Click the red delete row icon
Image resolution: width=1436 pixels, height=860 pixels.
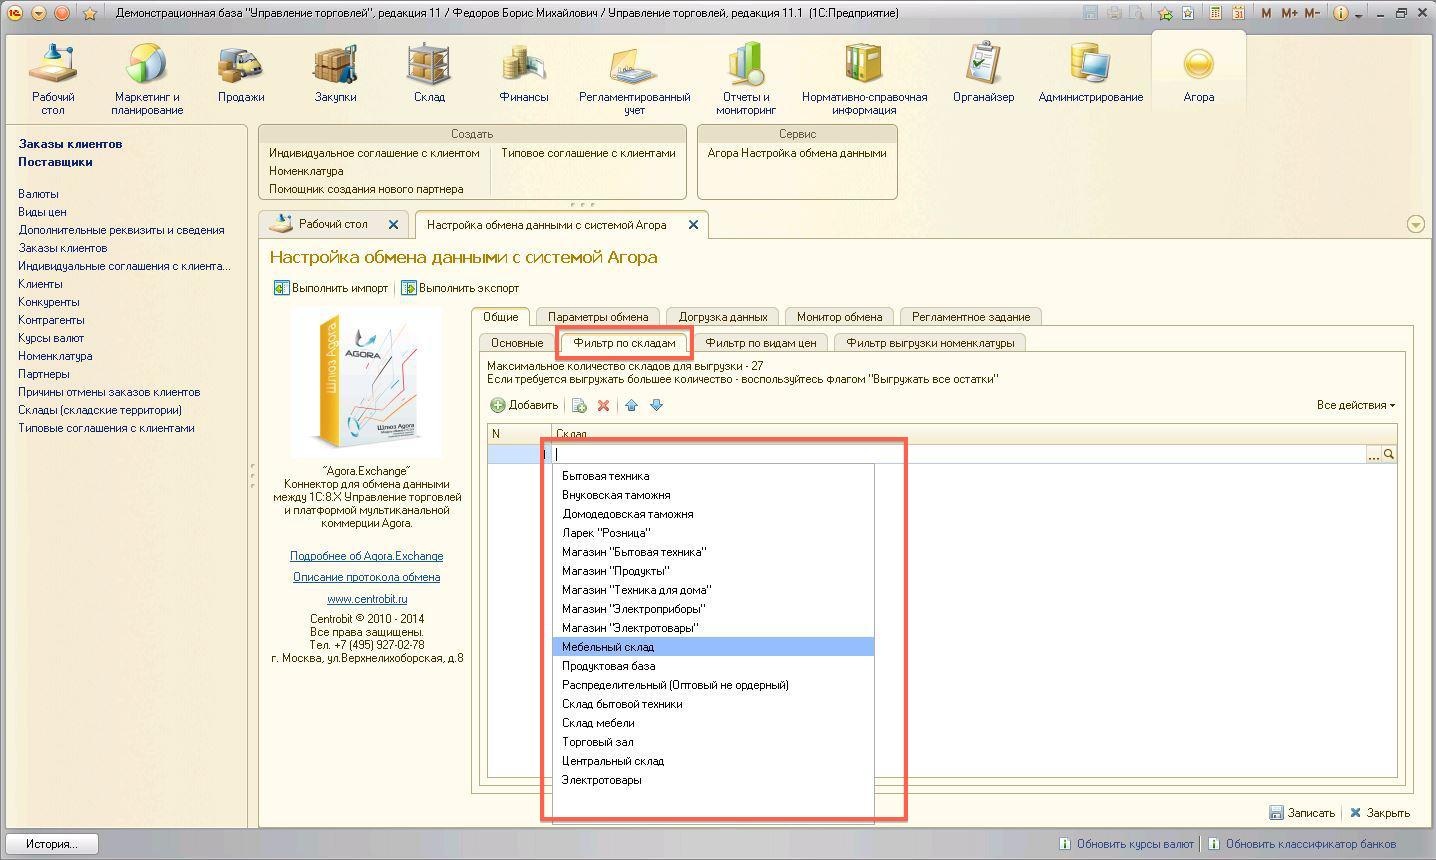pos(603,405)
